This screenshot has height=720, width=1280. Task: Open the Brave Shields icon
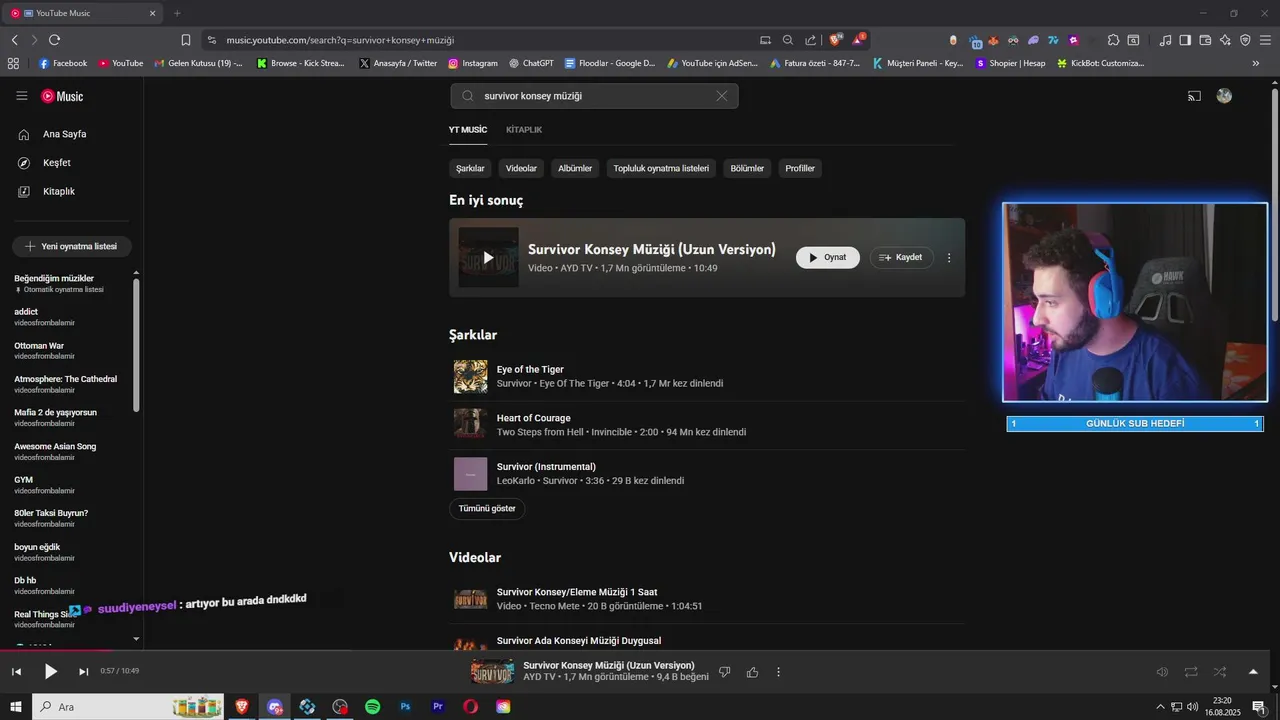[836, 40]
